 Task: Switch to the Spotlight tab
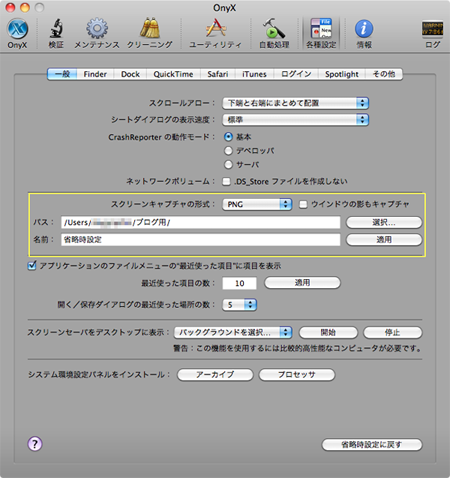(342, 74)
